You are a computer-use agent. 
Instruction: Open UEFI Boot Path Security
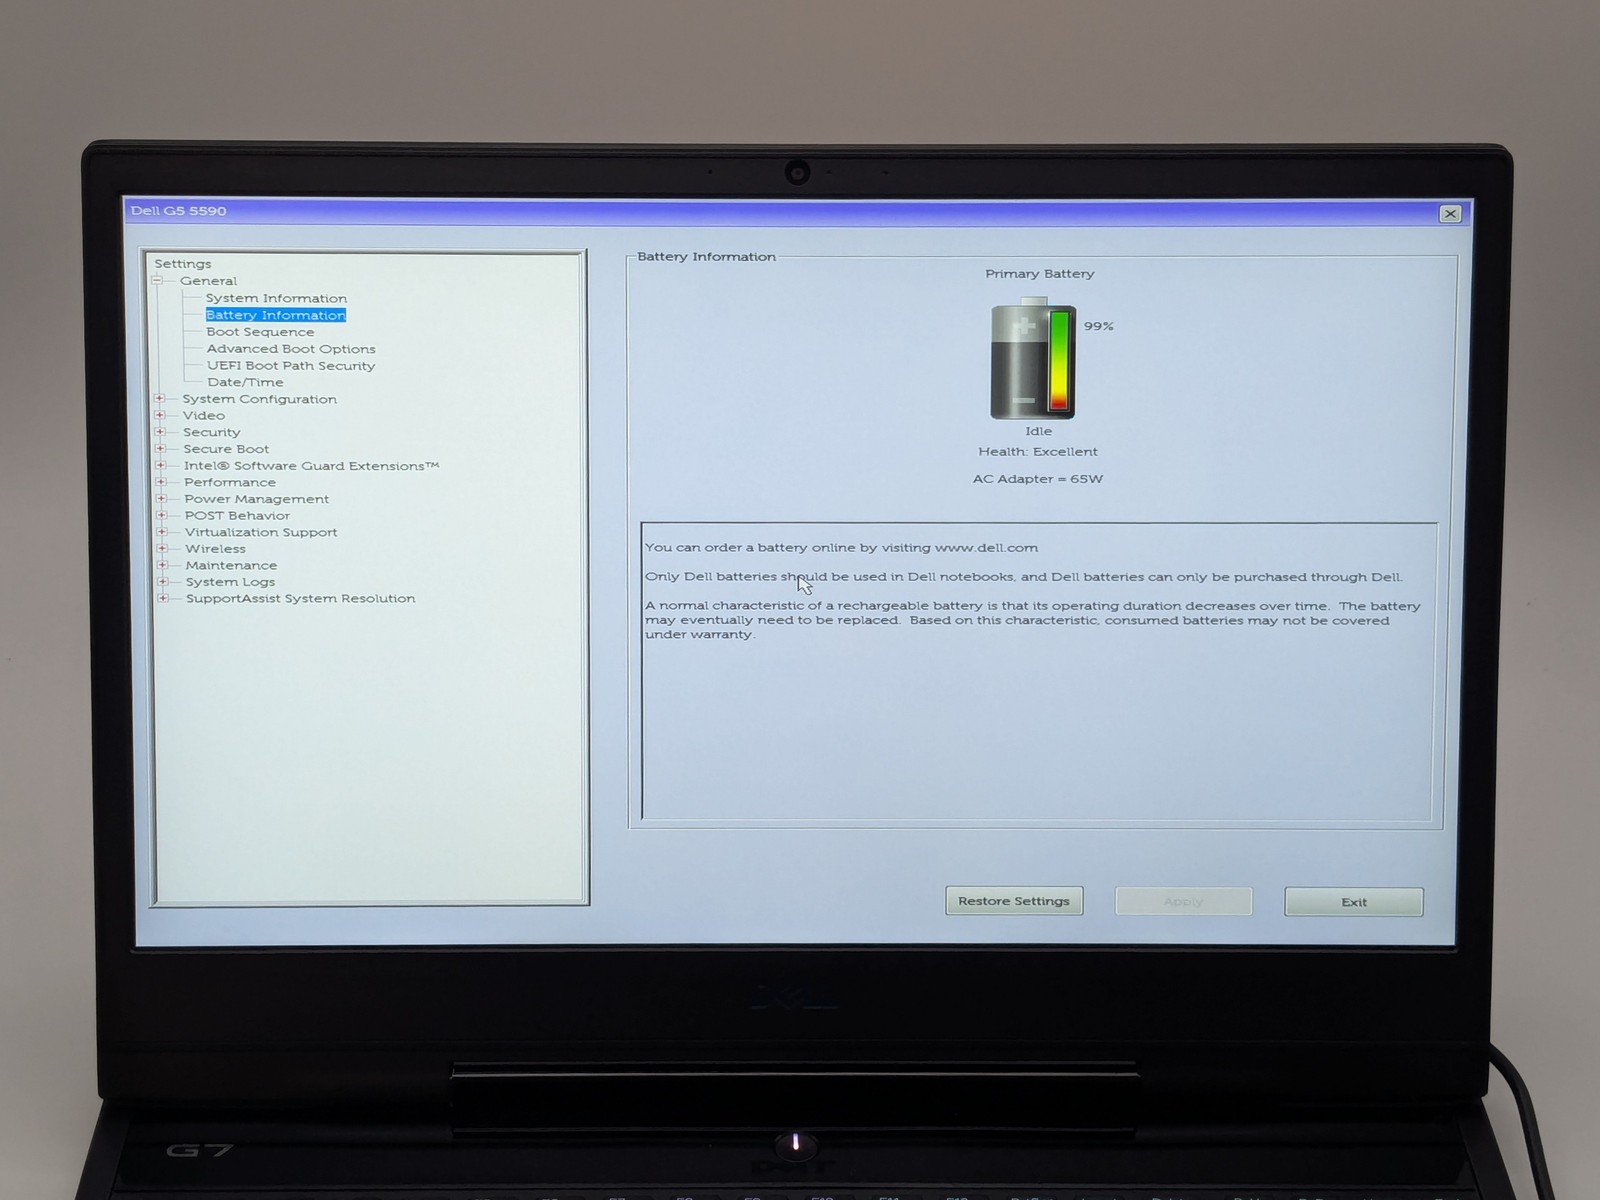pyautogui.click(x=291, y=365)
